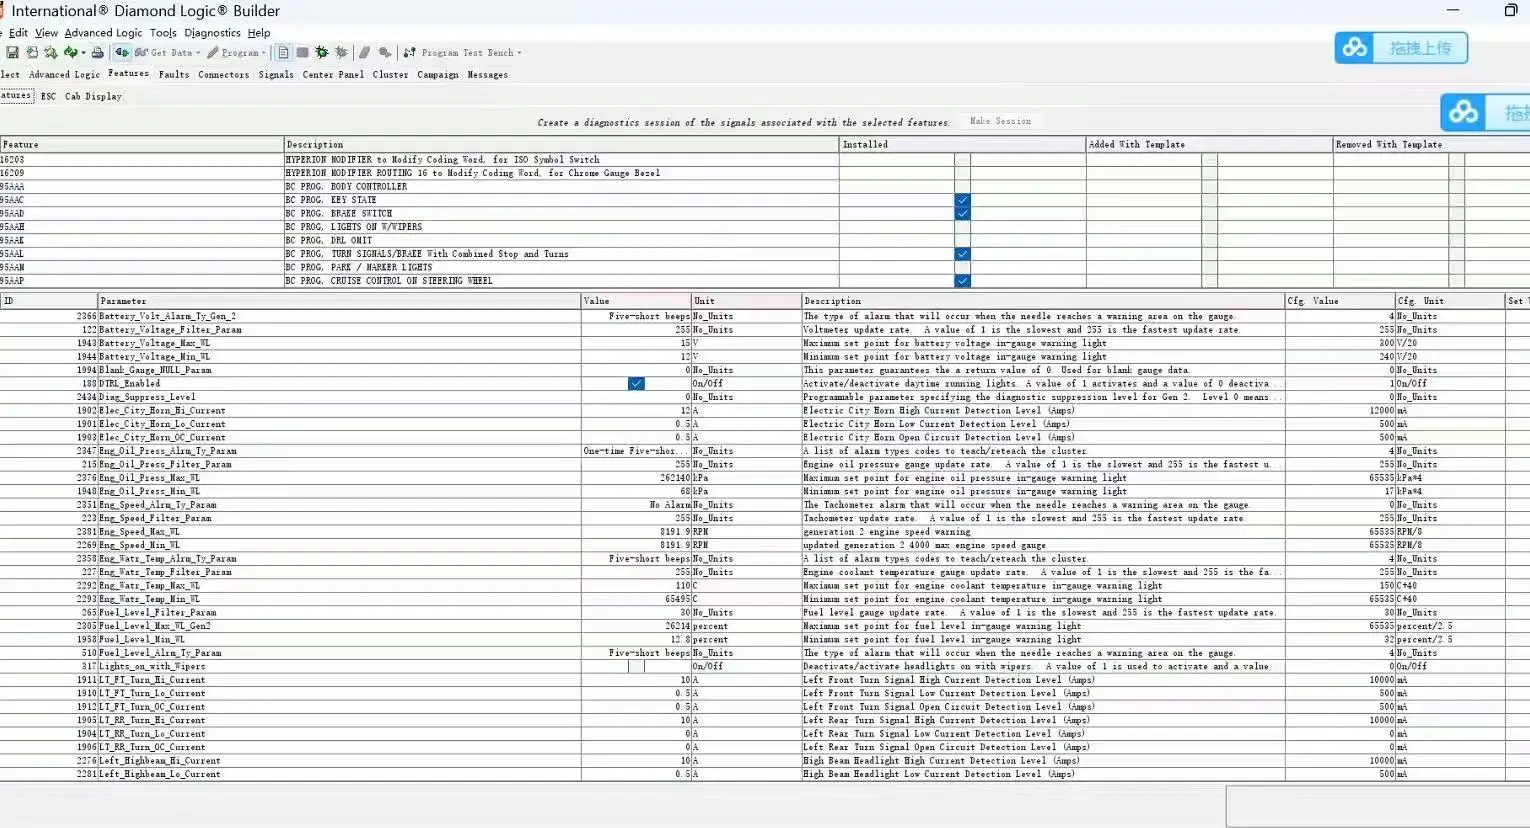Sort by the Cfg. Value column header
The height and width of the screenshot is (828, 1530).
[x=1339, y=301]
